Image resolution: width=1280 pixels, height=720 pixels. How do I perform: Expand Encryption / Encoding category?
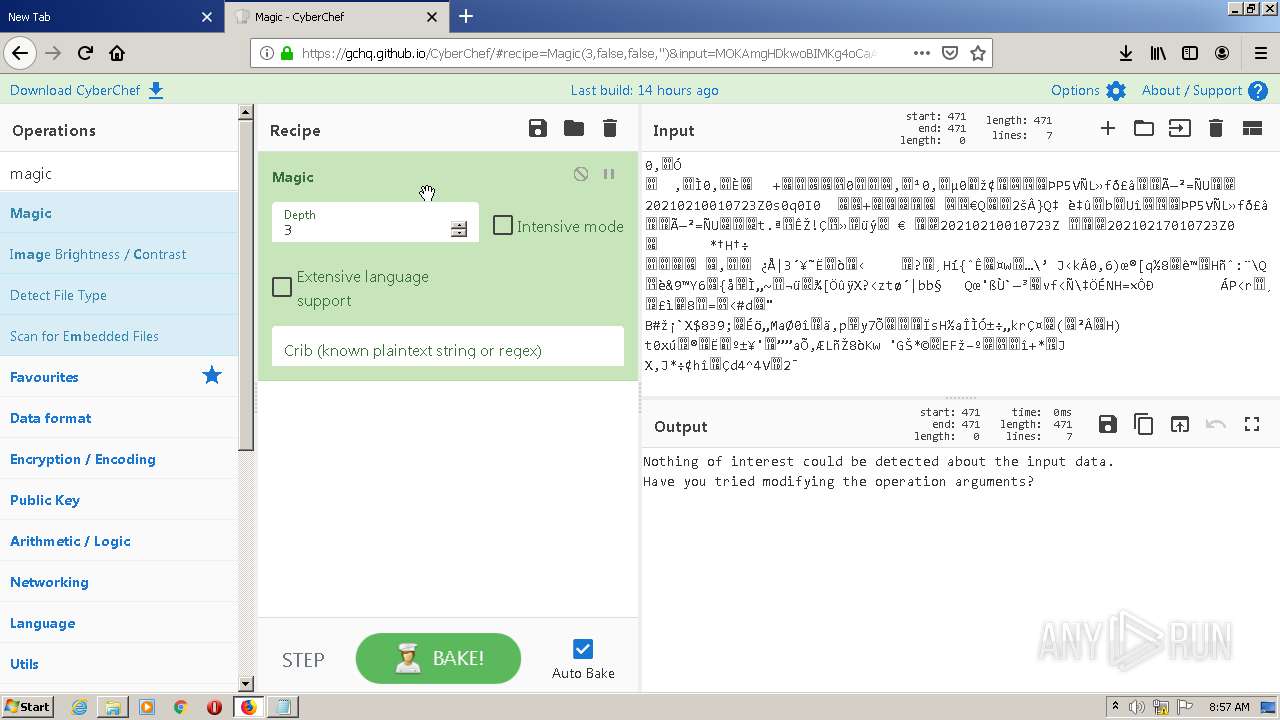click(119, 459)
